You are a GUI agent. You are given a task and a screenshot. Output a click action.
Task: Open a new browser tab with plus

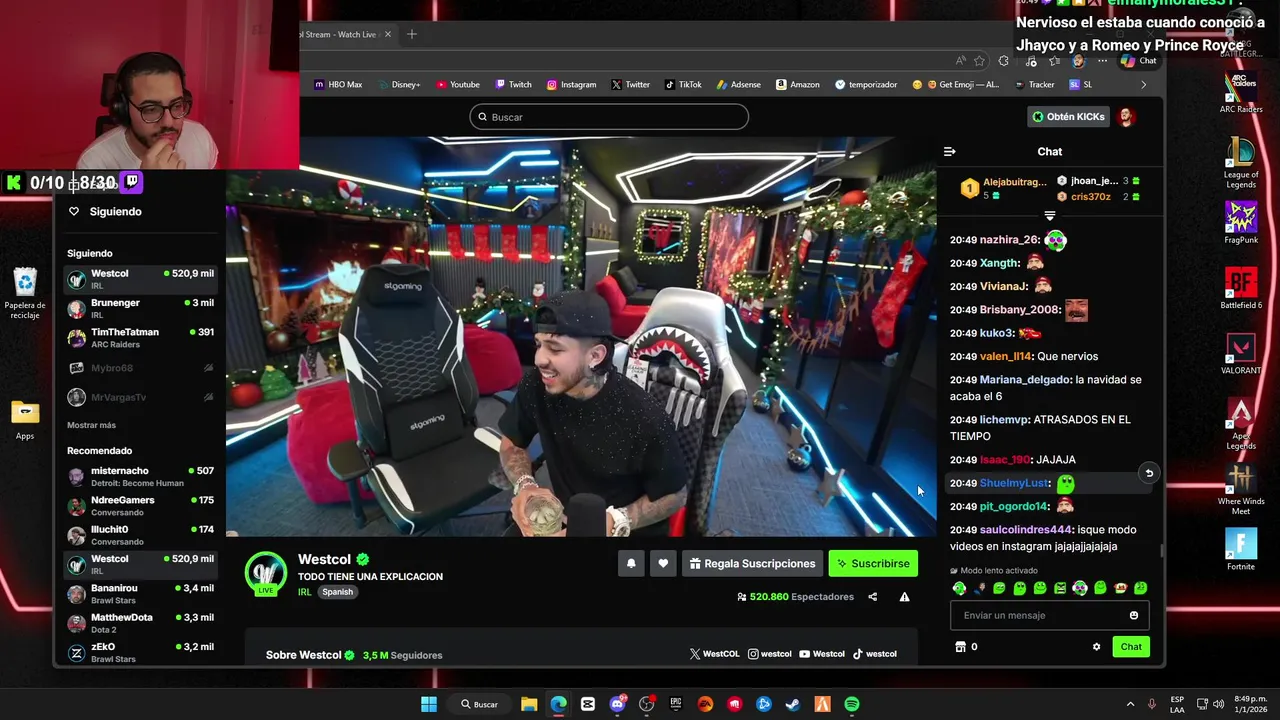coord(411,34)
